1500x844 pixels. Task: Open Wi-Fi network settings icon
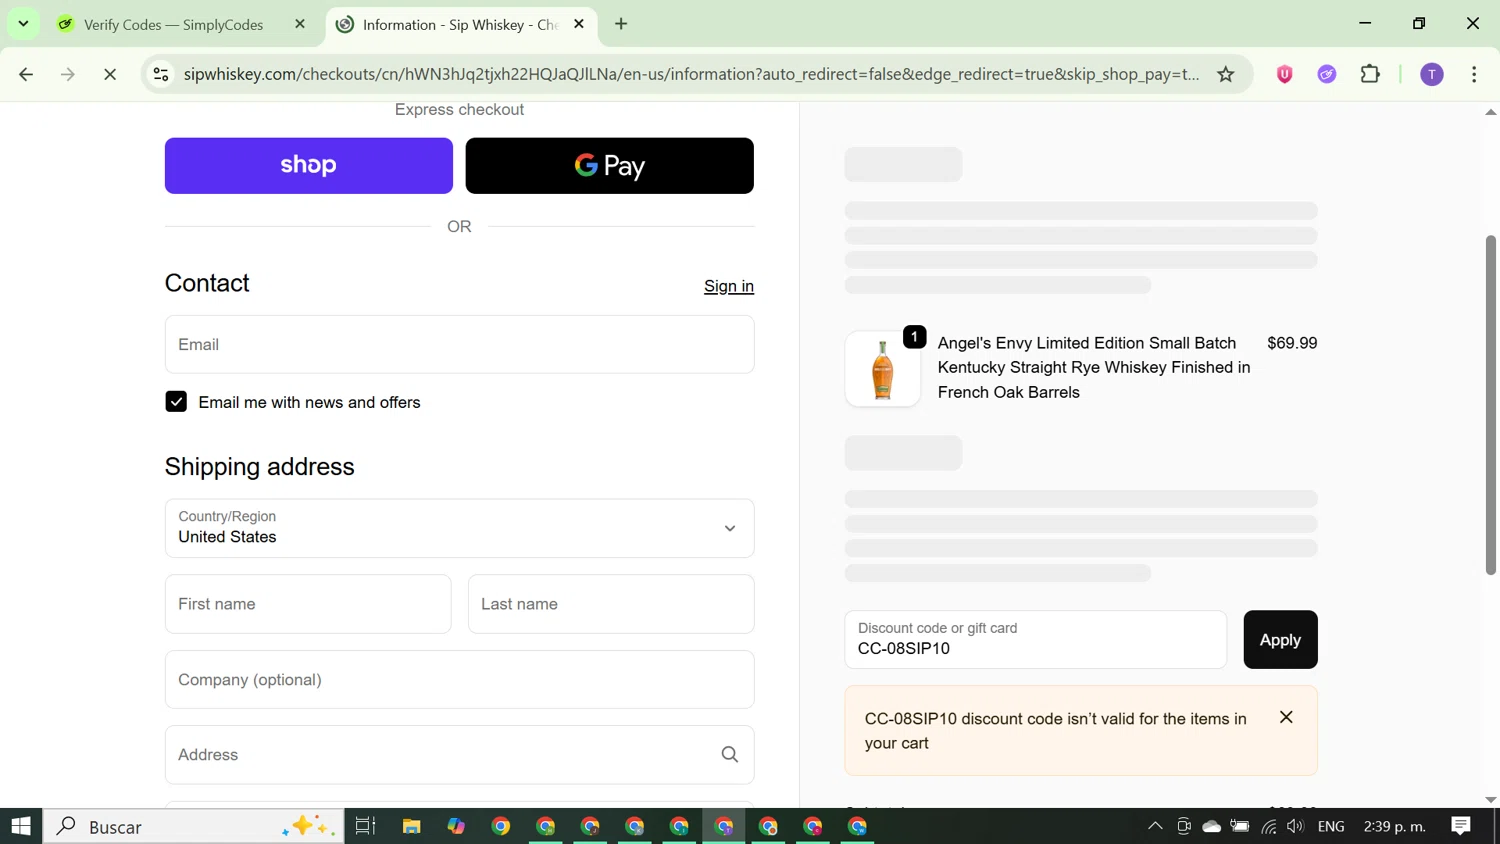pos(1269,826)
